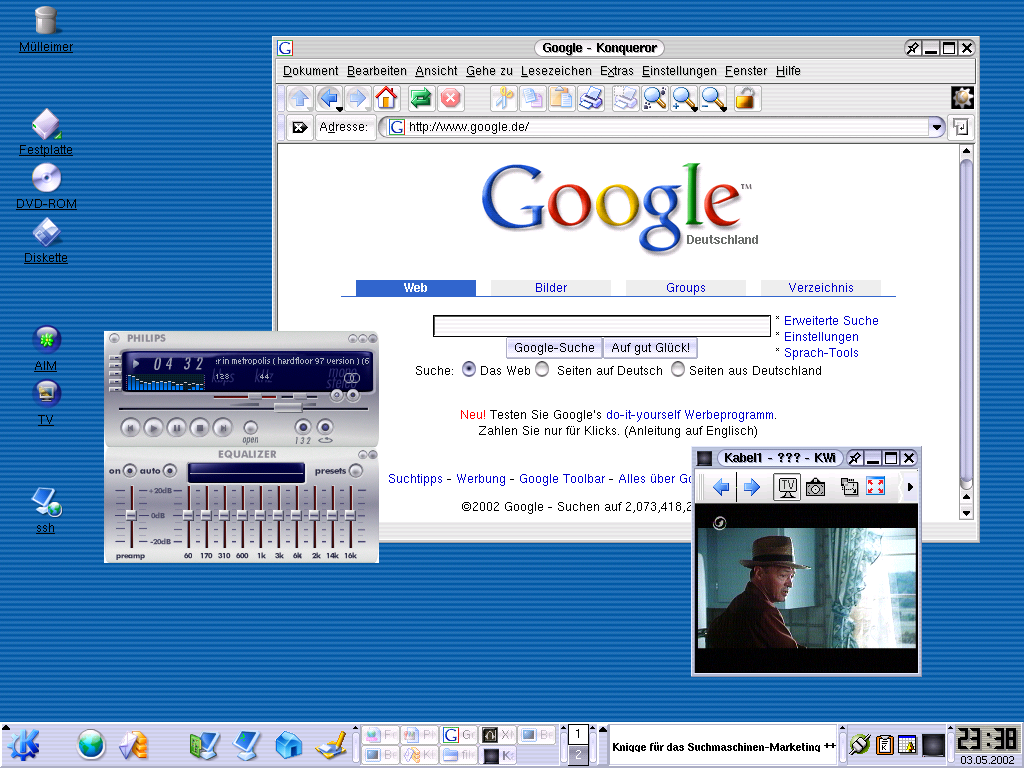1024x768 pixels.
Task: Switch to the Bilder tab on Google
Action: point(551,287)
